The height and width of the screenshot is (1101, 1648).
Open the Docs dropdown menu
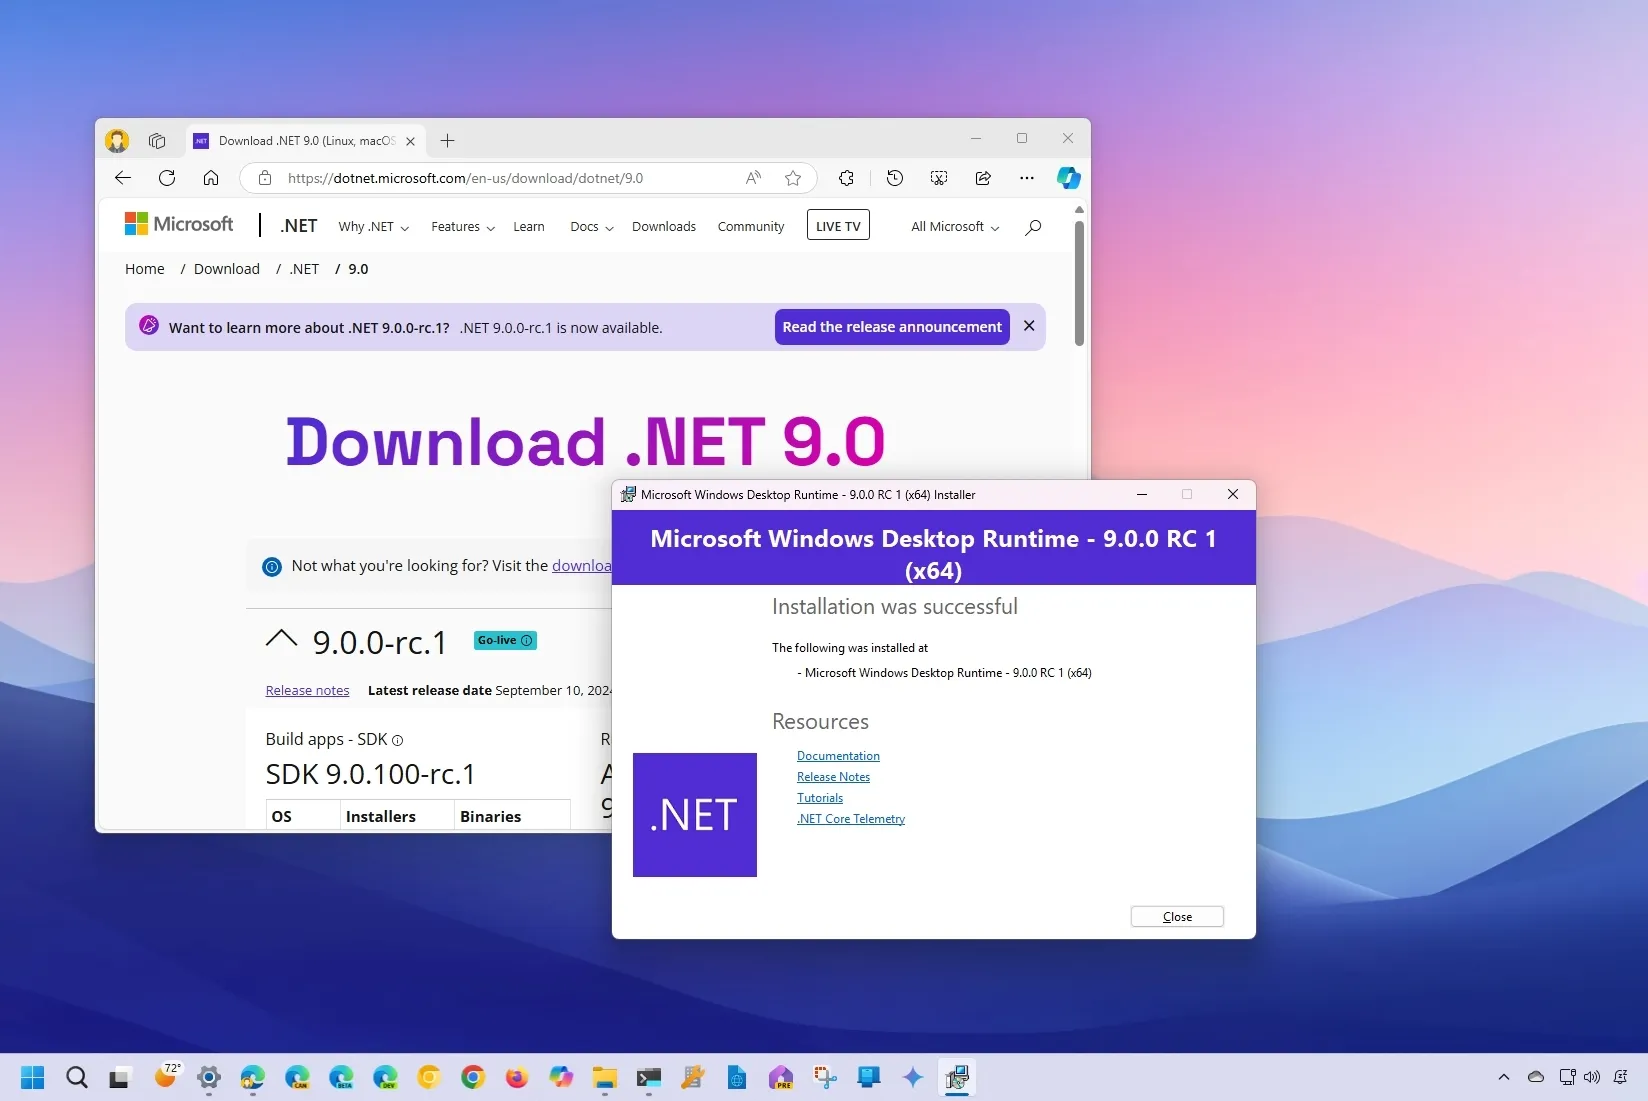(590, 226)
